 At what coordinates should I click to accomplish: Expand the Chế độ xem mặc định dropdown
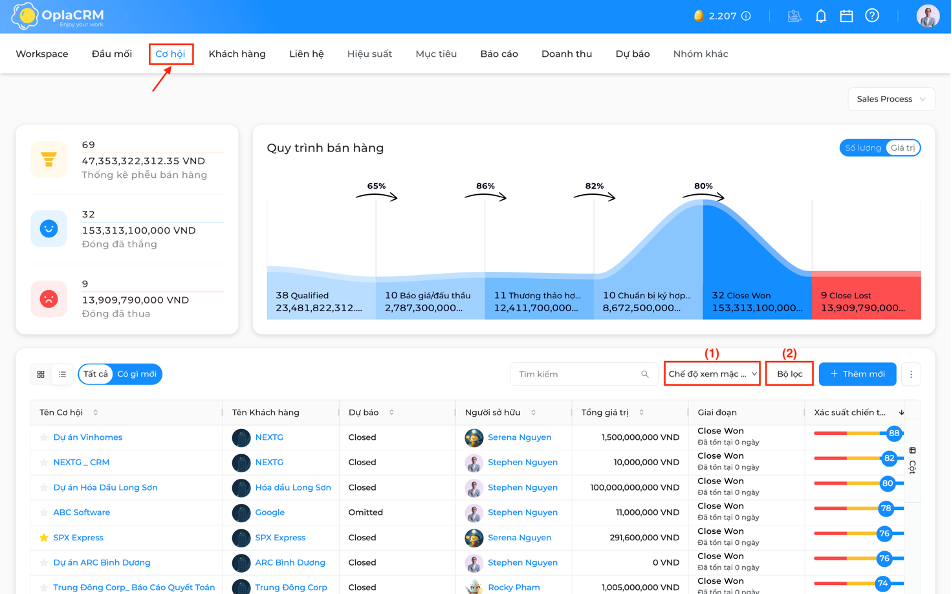712,374
